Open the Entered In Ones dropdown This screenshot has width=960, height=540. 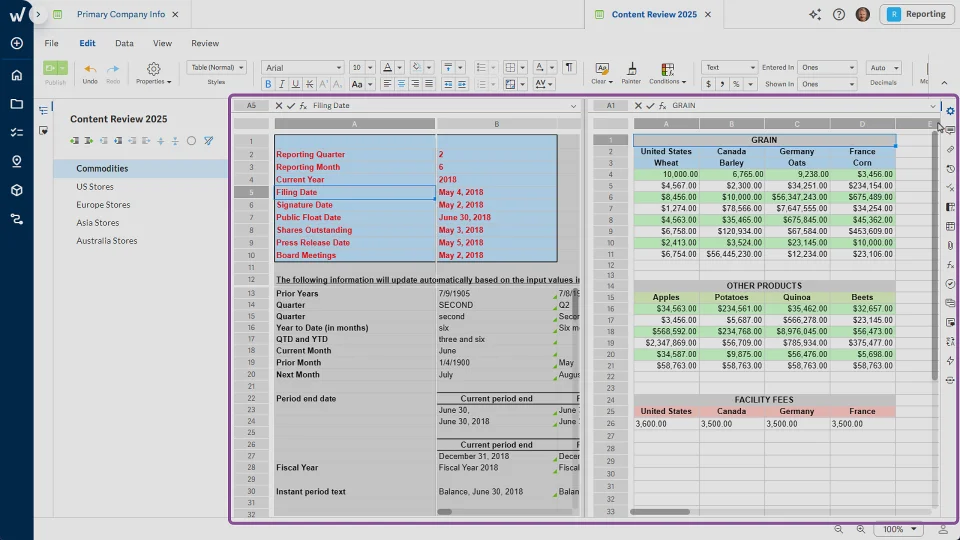coord(827,68)
